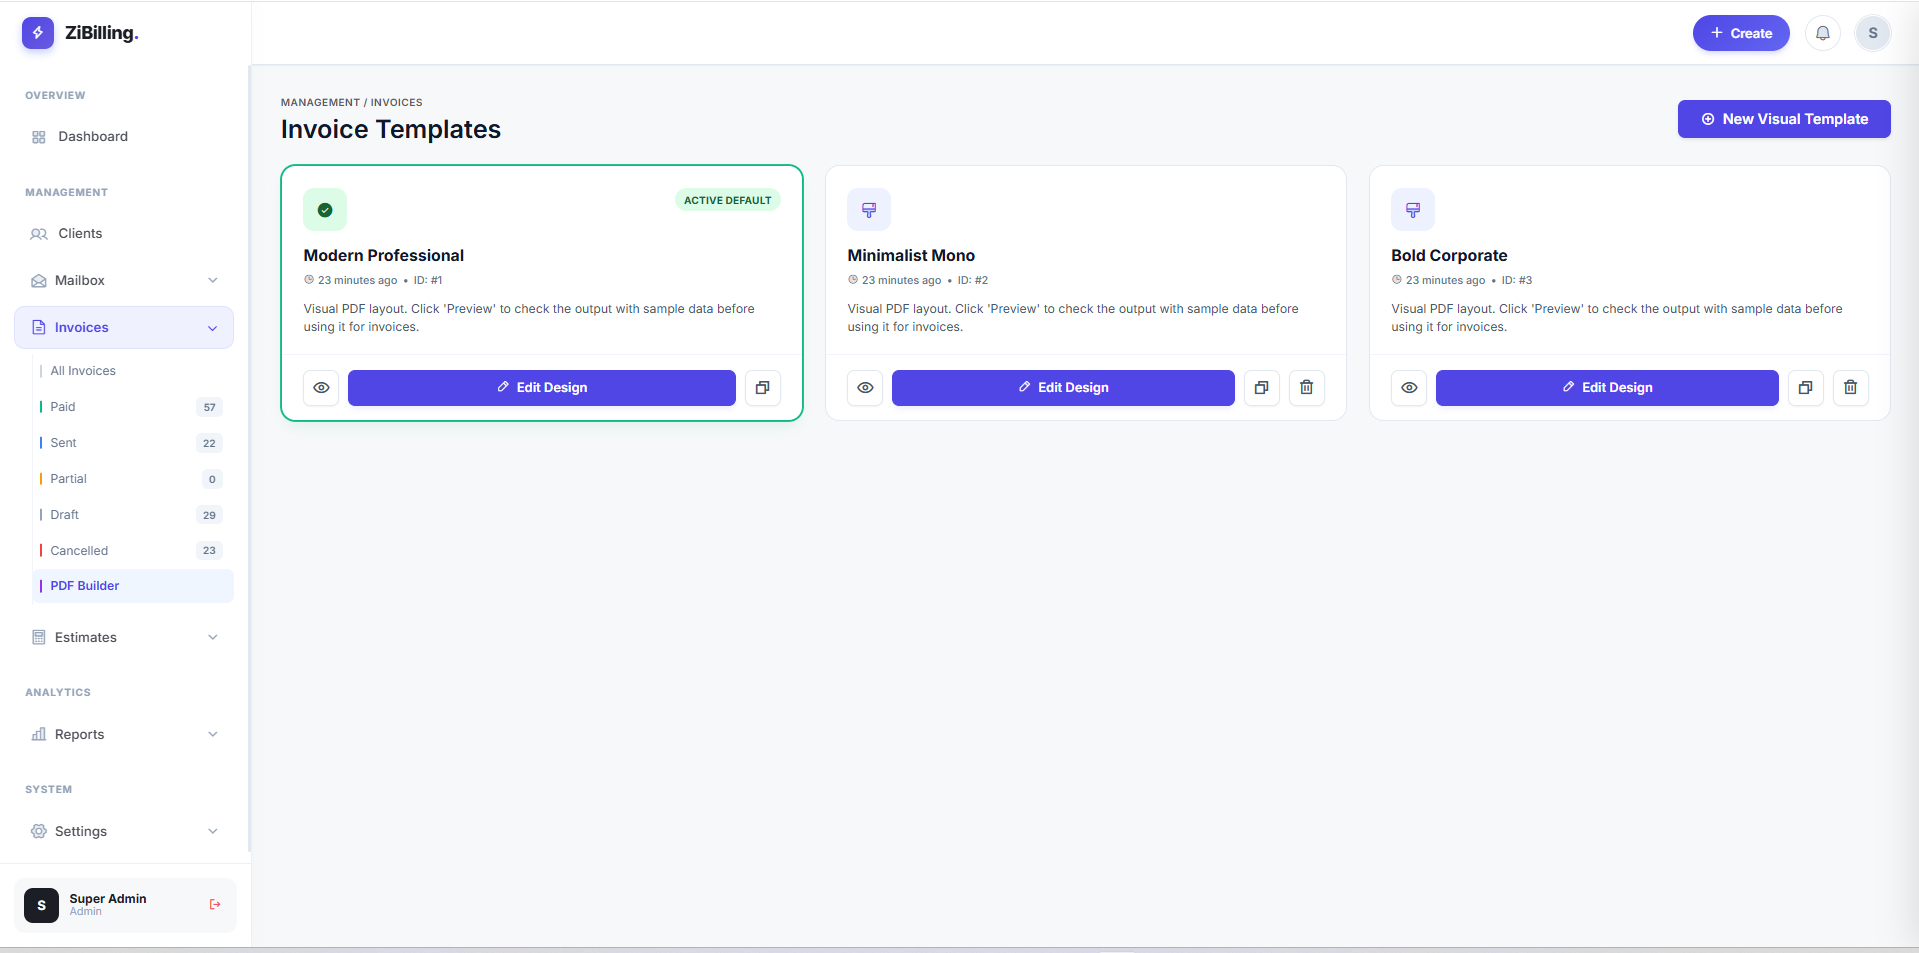Image resolution: width=1919 pixels, height=953 pixels.
Task: Expand the Mailbox menu
Action: 124,281
